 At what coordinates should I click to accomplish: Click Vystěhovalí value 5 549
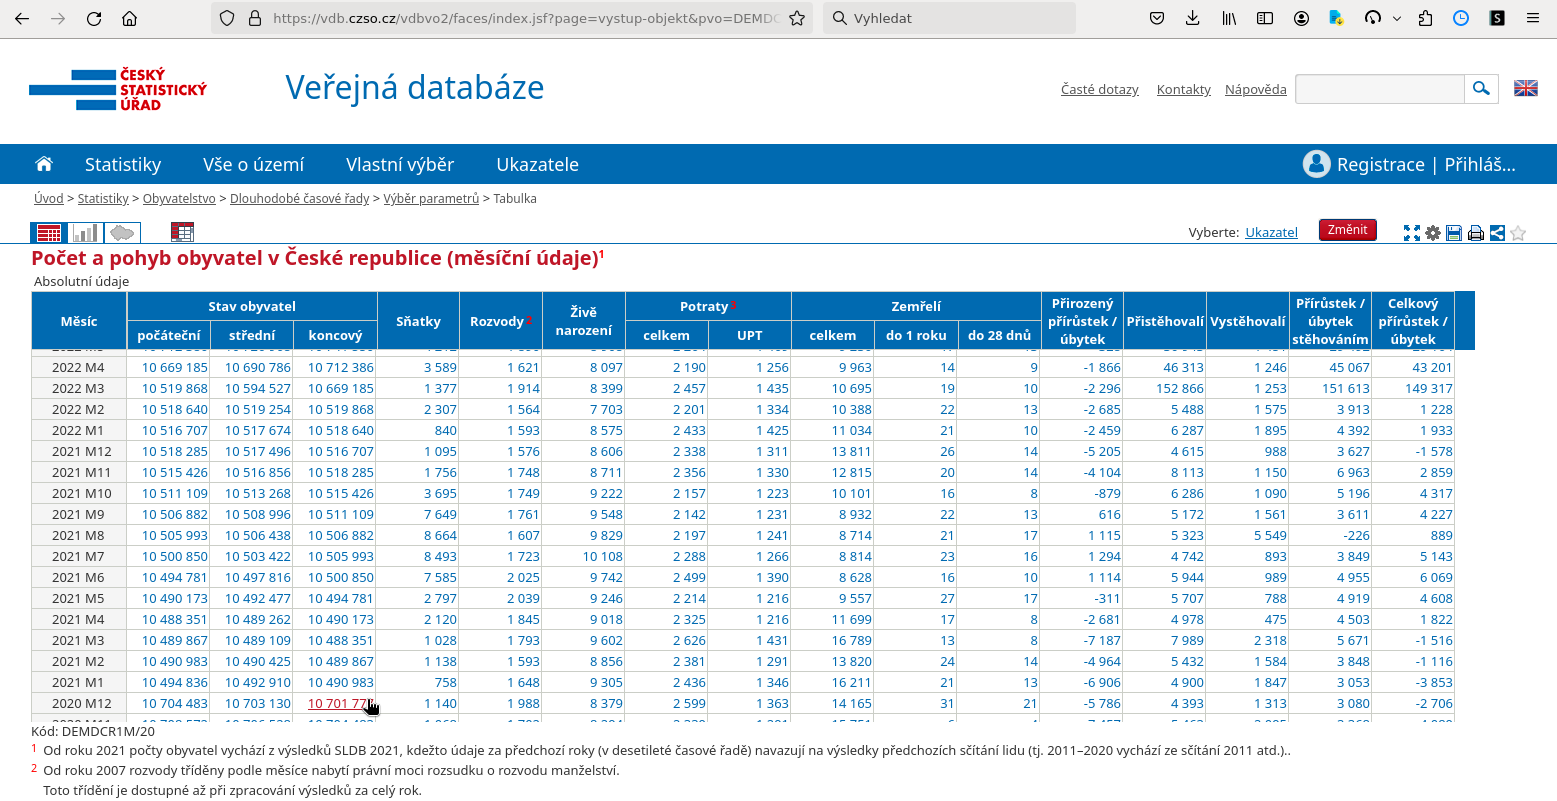pyautogui.click(x=1270, y=535)
